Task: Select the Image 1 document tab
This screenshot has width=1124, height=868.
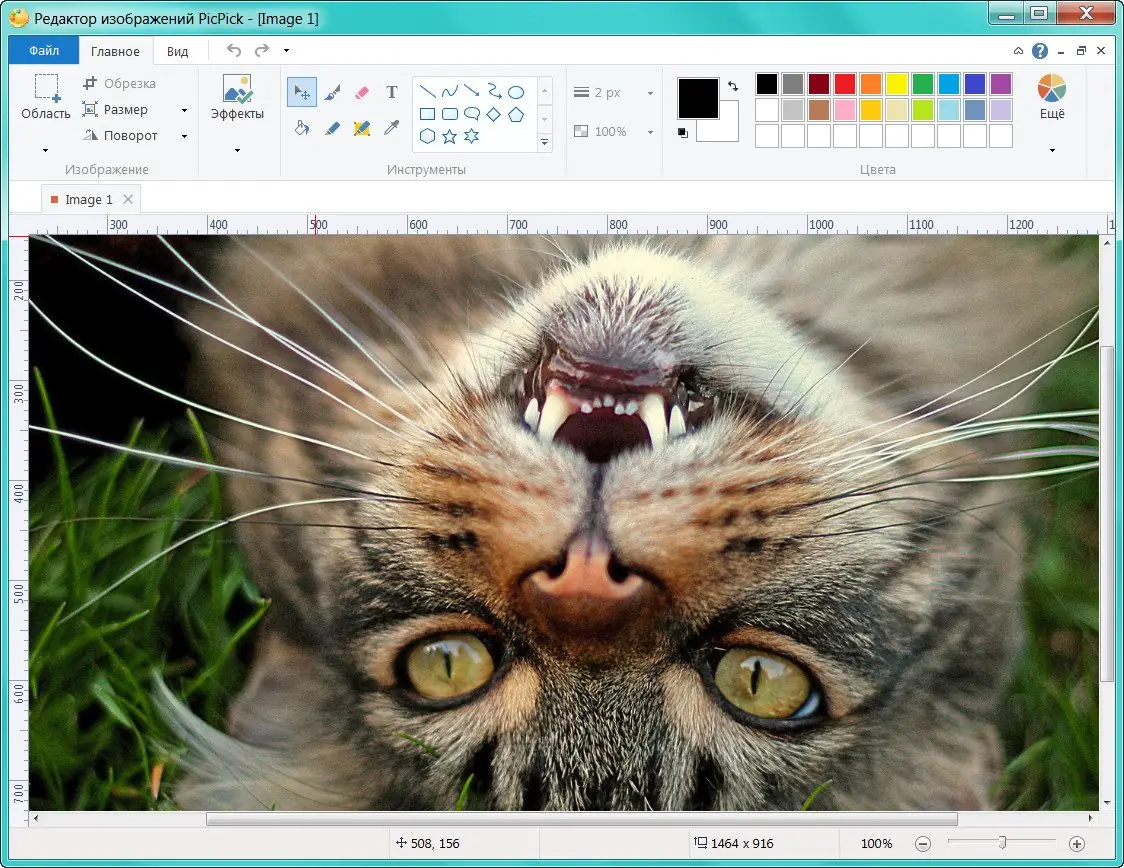Action: [89, 199]
